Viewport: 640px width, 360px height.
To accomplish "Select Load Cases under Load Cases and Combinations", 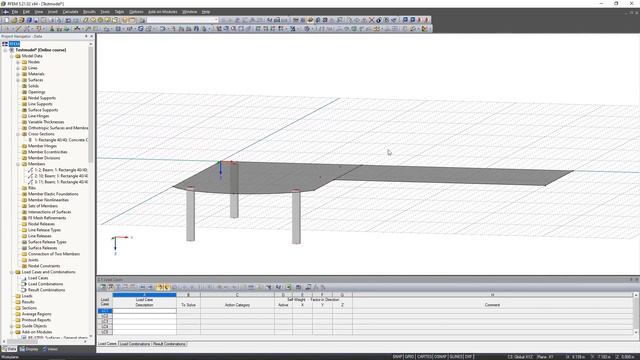I will pyautogui.click(x=38, y=278).
